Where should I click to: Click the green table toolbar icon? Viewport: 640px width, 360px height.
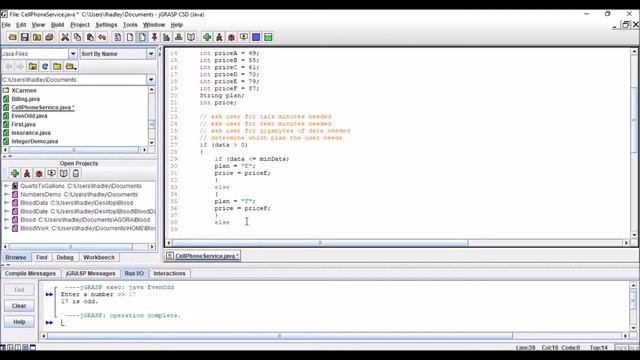pyautogui.click(x=268, y=37)
